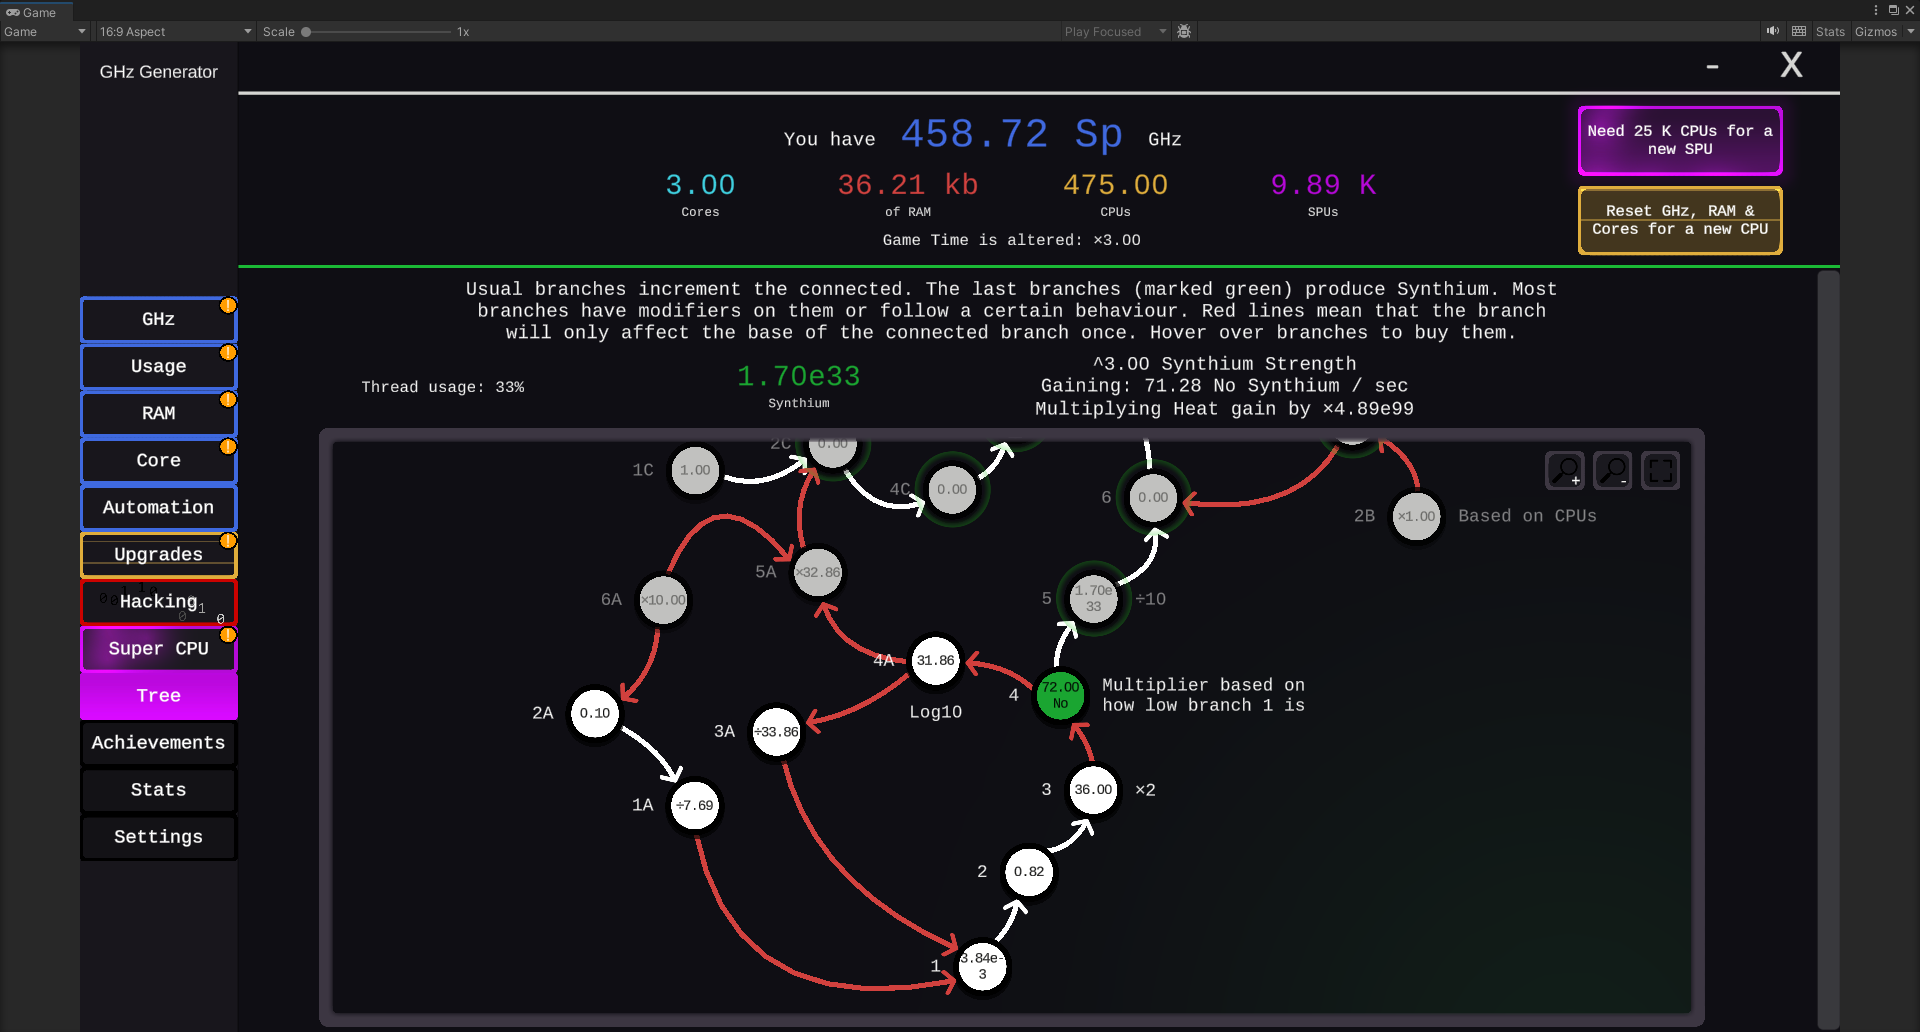Mute audio with the speaker icon
This screenshot has height=1032, width=1920.
pyautogui.click(x=1773, y=31)
